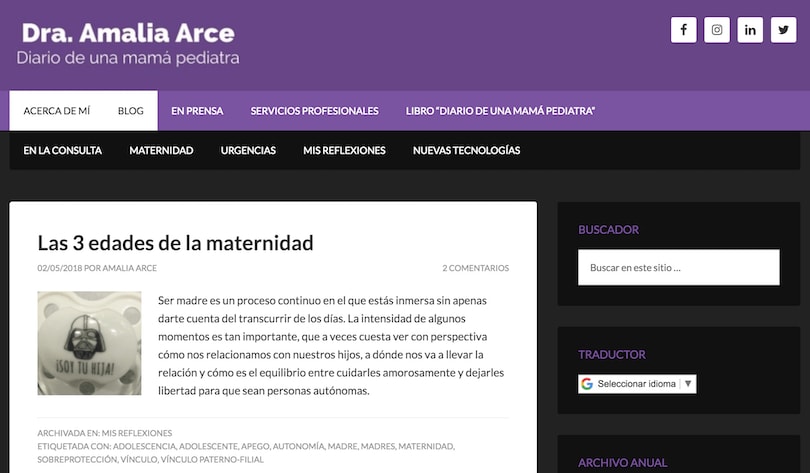Open Servicios Profesionales in navigation
Image resolution: width=810 pixels, height=473 pixels.
point(314,111)
